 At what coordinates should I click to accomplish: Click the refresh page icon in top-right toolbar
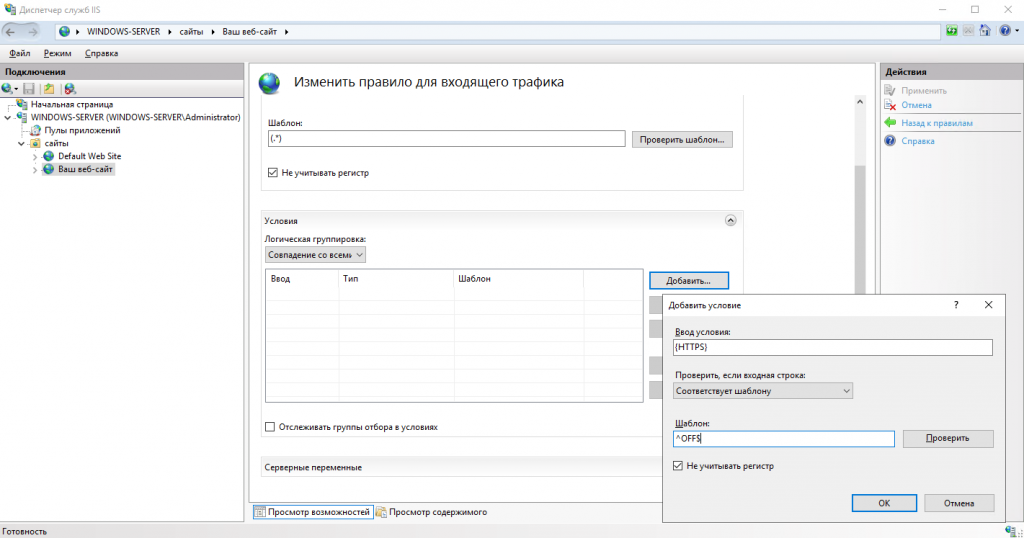(x=952, y=31)
